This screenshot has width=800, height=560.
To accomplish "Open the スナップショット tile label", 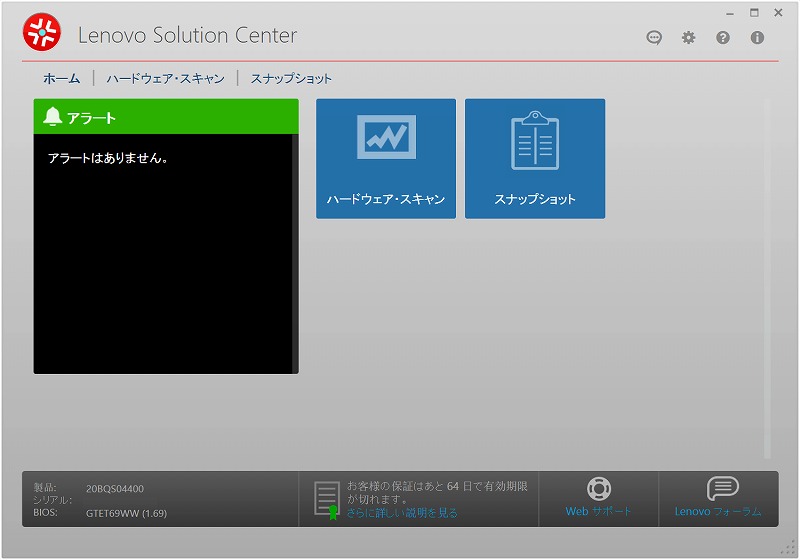I will [x=535, y=199].
